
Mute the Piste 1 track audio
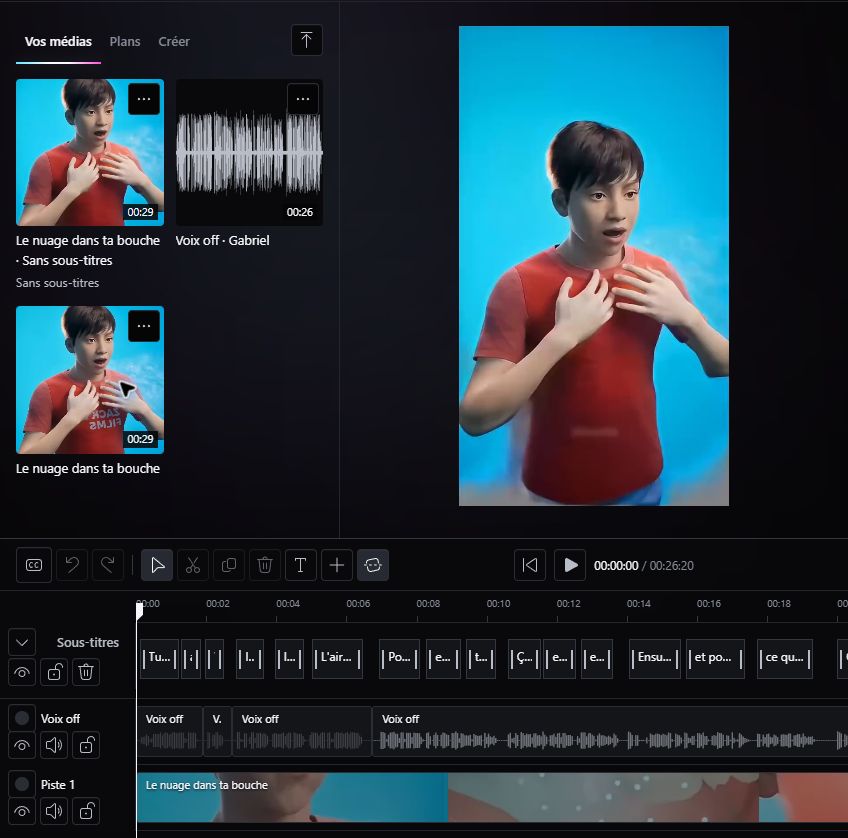click(54, 811)
